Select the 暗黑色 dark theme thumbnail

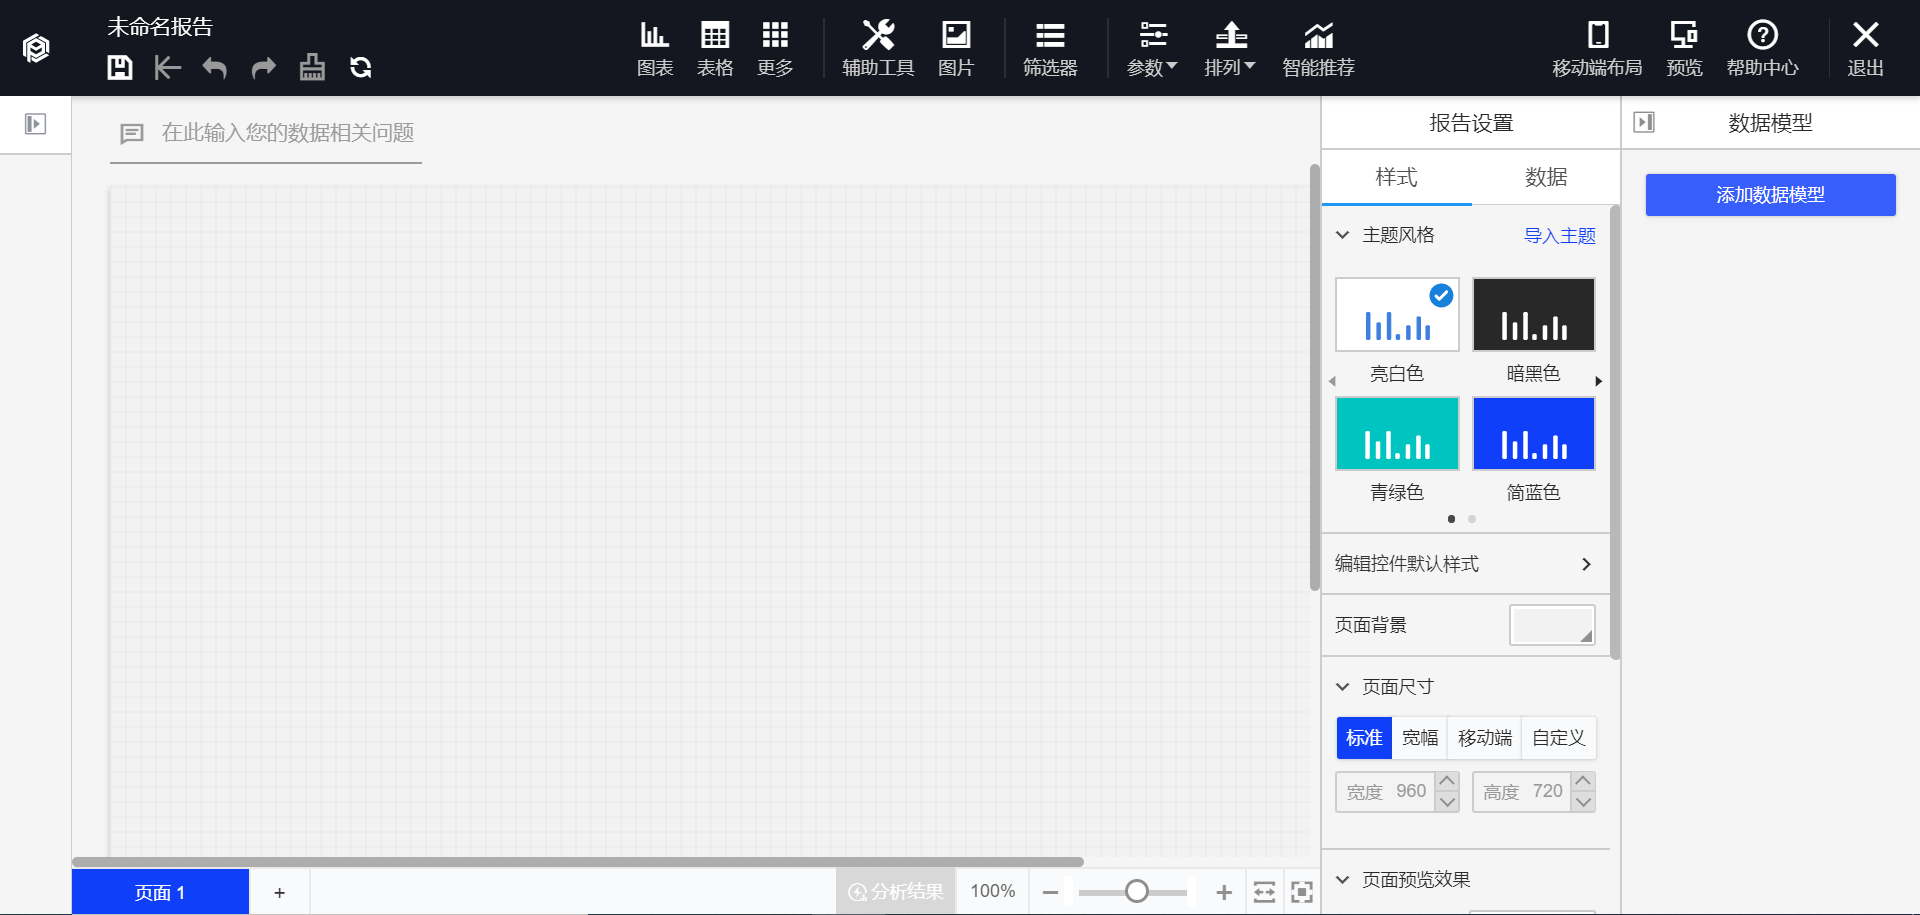1533,315
